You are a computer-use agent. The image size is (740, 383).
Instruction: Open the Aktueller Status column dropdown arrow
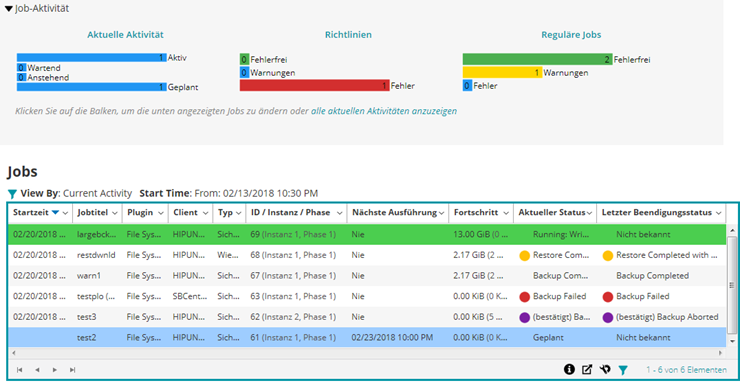(590, 213)
